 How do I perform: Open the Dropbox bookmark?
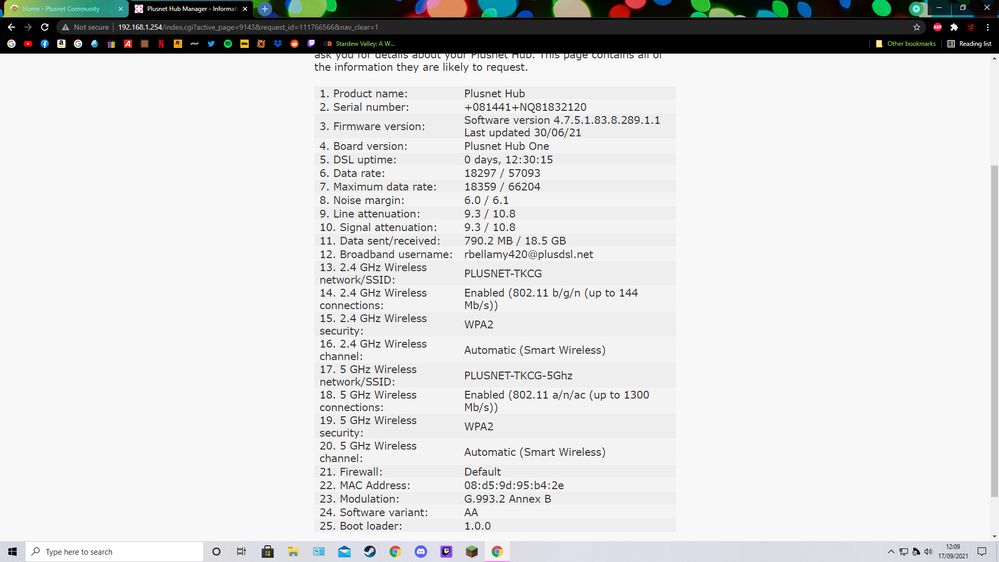pyautogui.click(x=278, y=44)
